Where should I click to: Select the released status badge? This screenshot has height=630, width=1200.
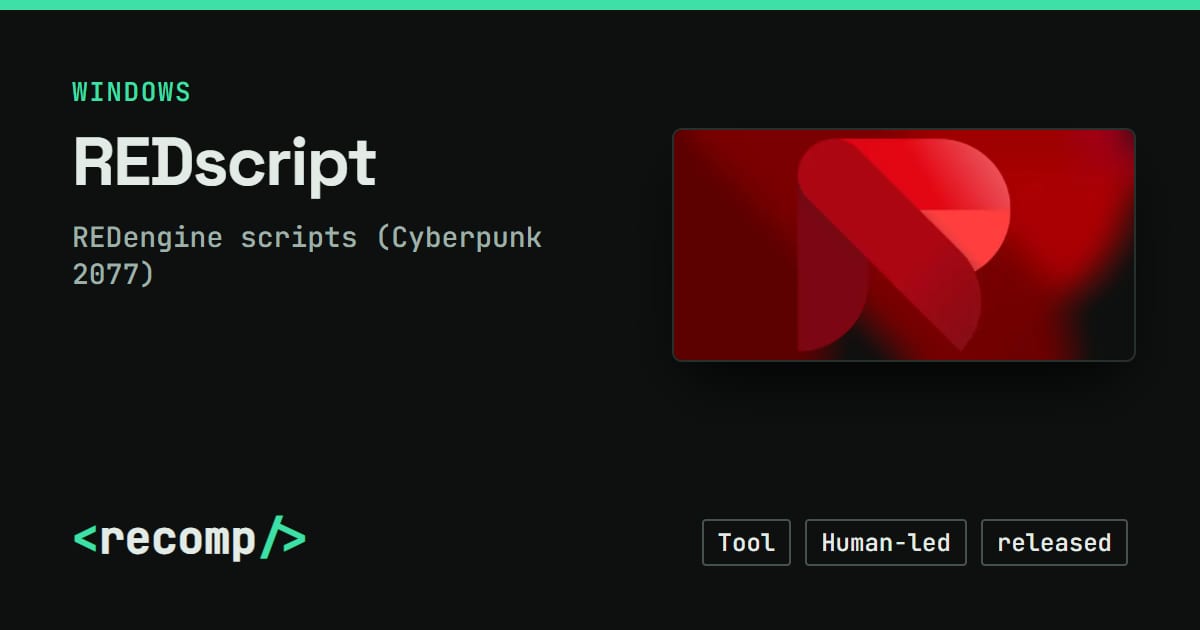1054,543
